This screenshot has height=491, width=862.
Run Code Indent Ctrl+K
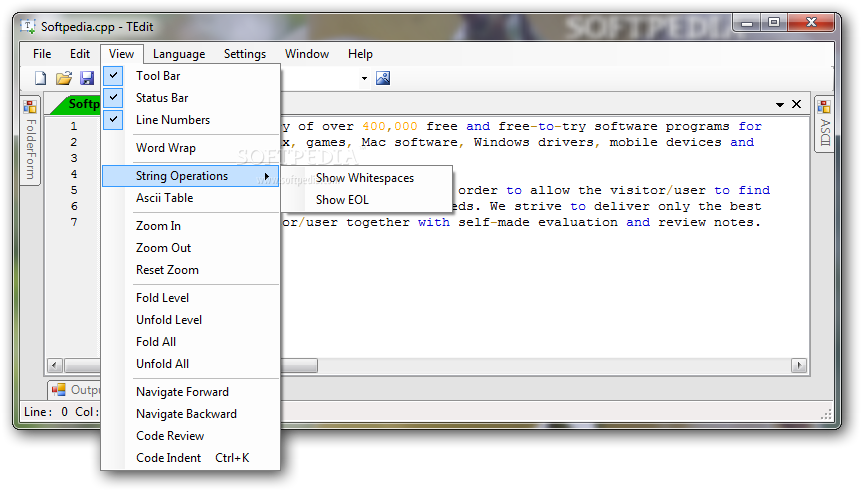pyautogui.click(x=191, y=458)
